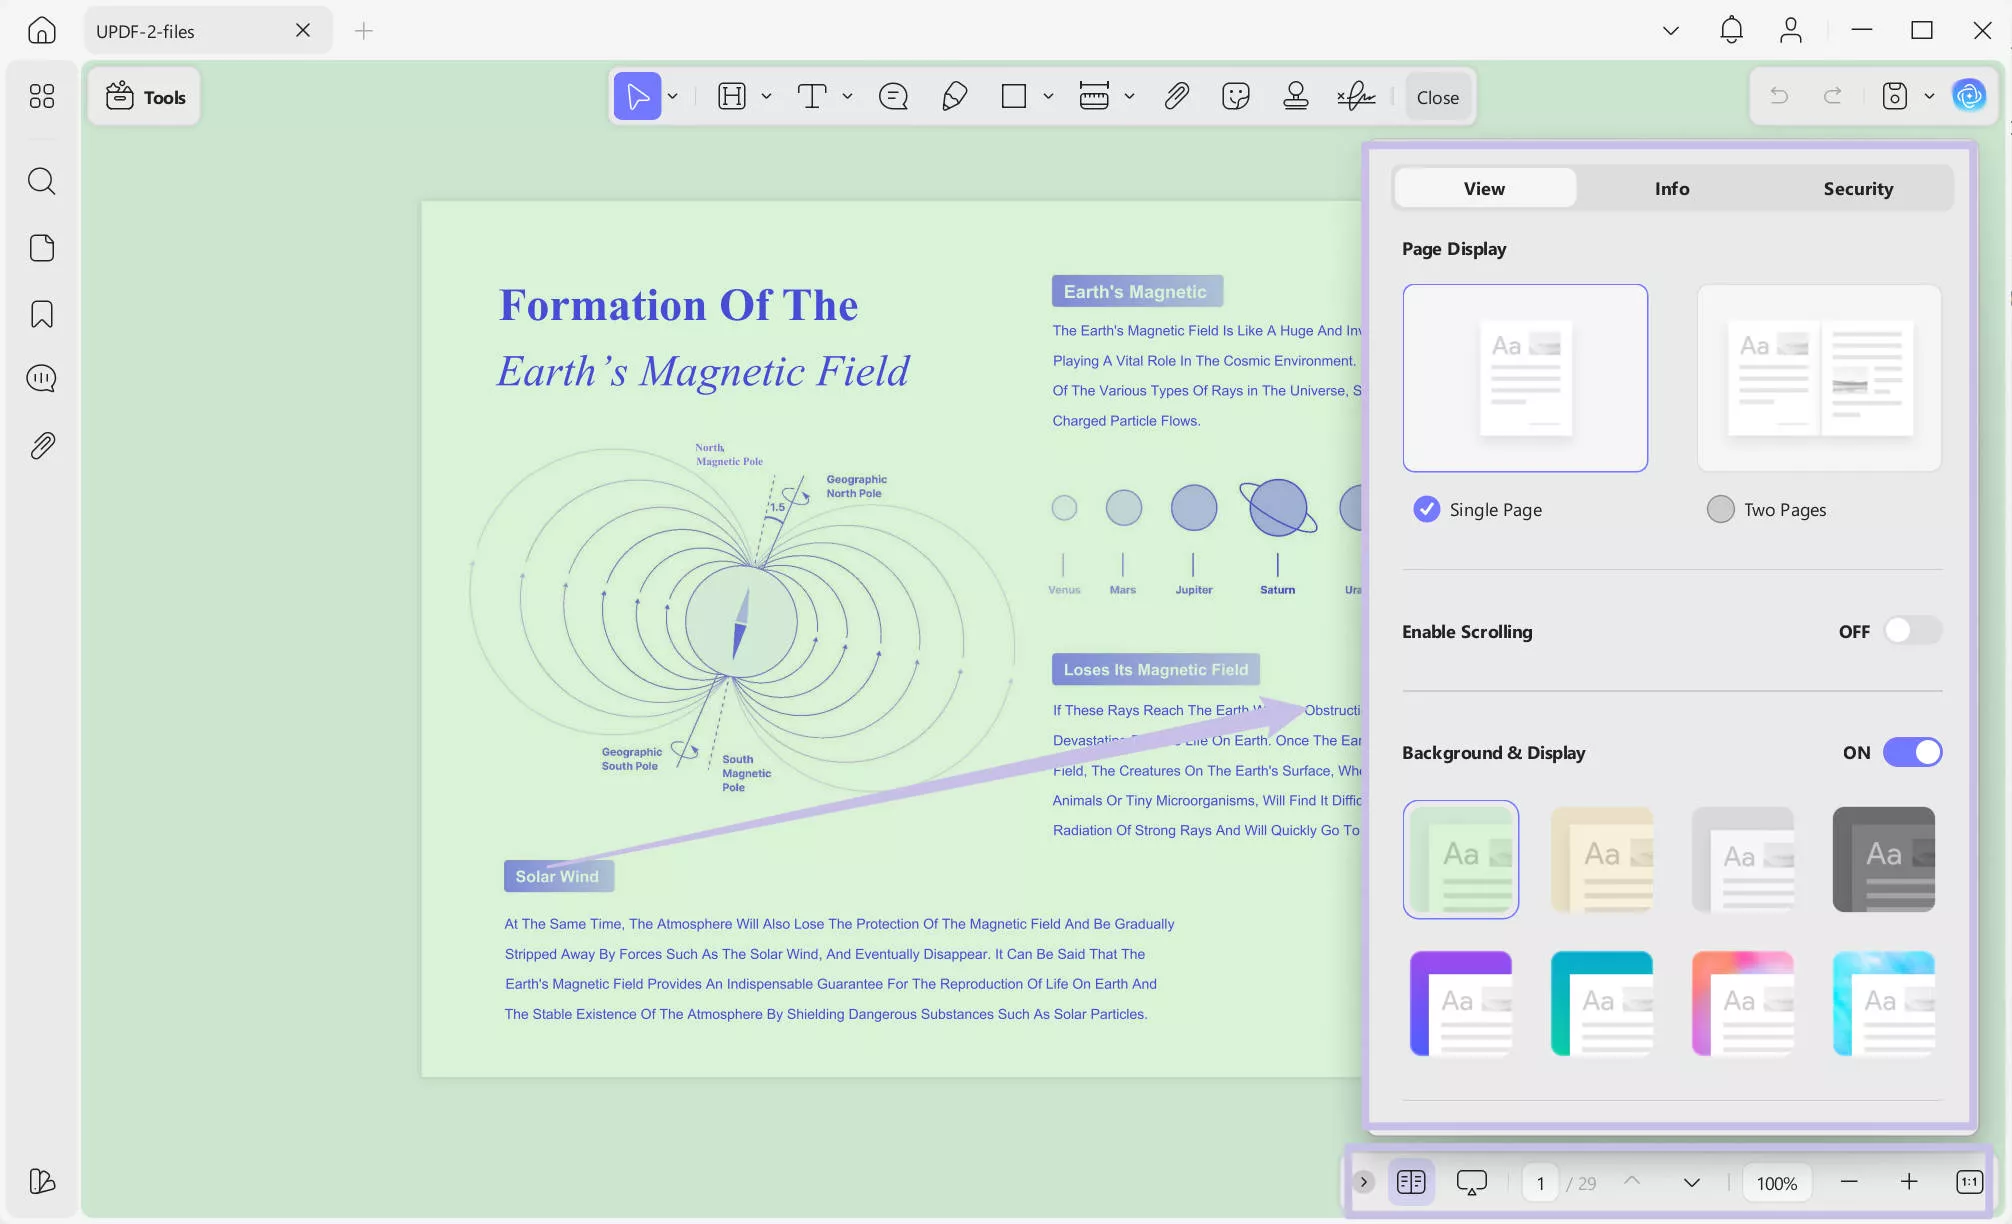Select the stamp tool

point(1296,97)
